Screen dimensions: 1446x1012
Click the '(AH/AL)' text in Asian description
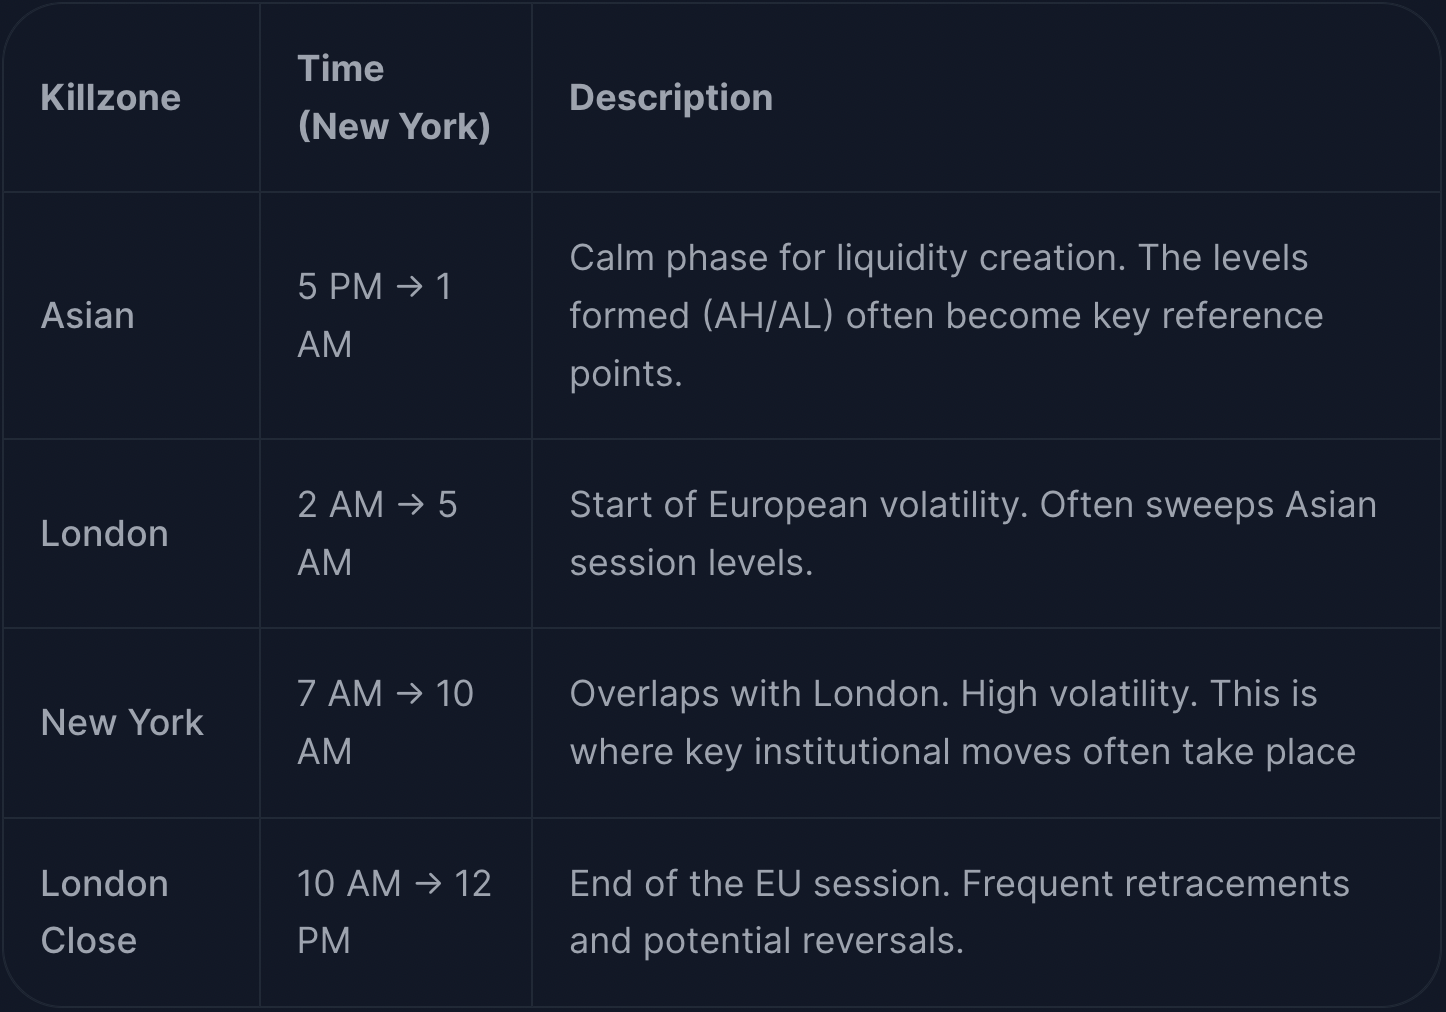click(x=767, y=317)
